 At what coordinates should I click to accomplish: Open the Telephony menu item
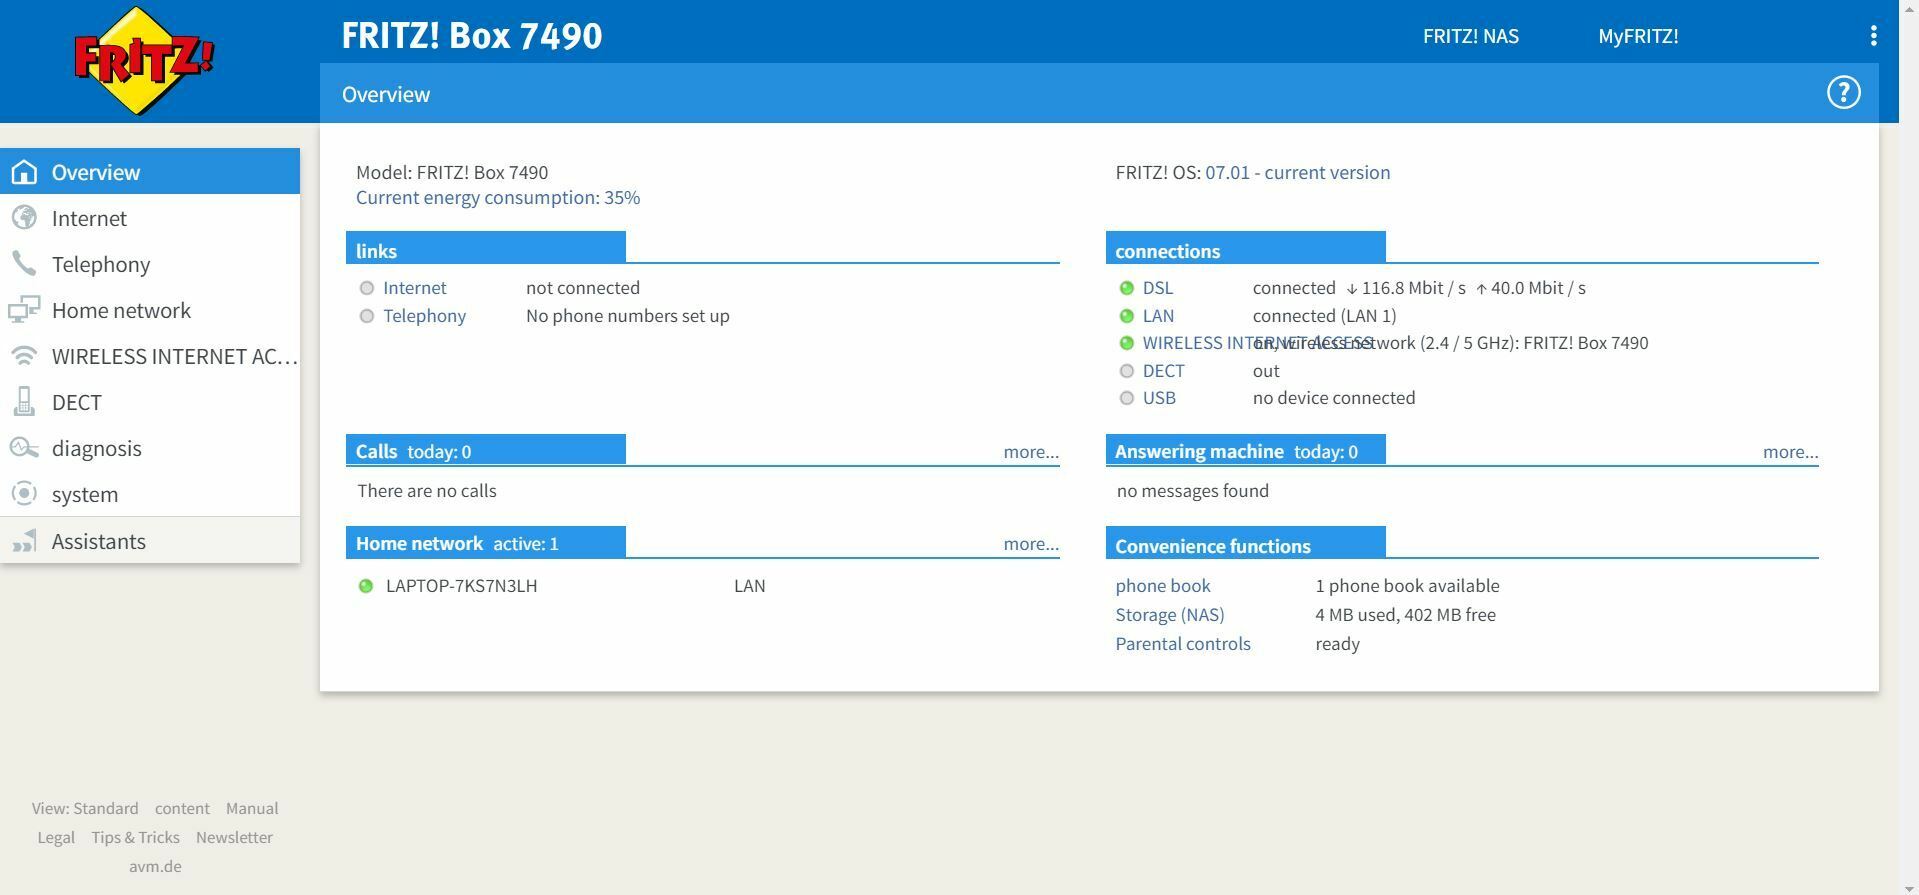(150, 264)
